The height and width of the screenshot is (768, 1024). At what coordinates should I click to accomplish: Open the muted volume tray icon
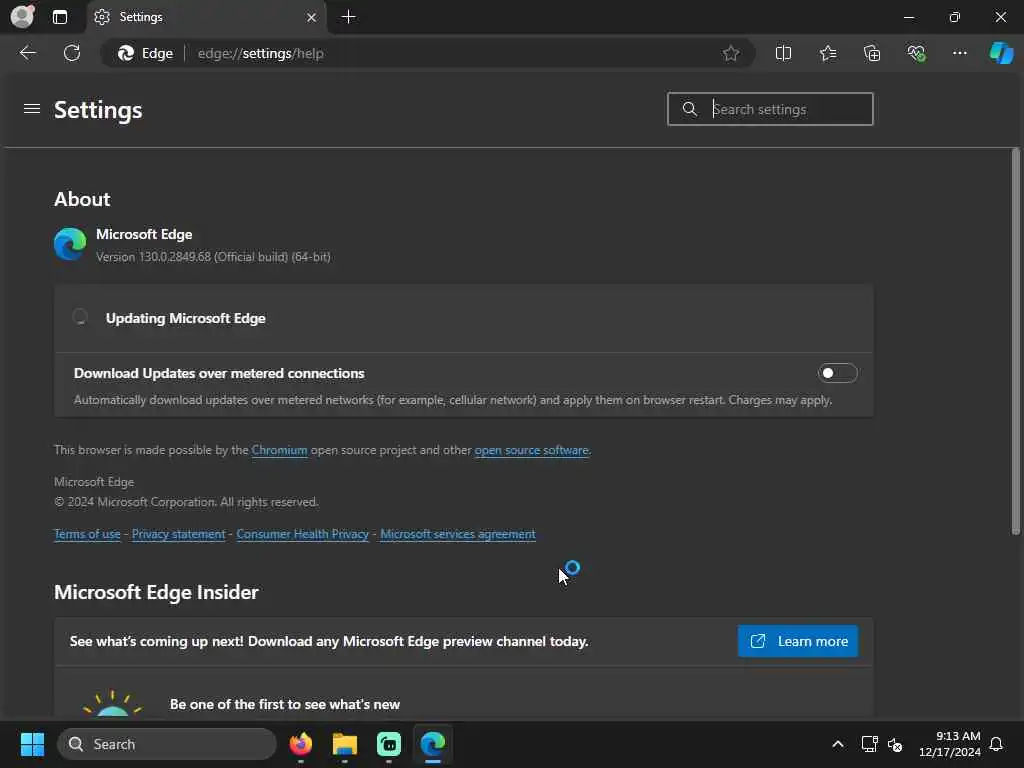click(895, 744)
